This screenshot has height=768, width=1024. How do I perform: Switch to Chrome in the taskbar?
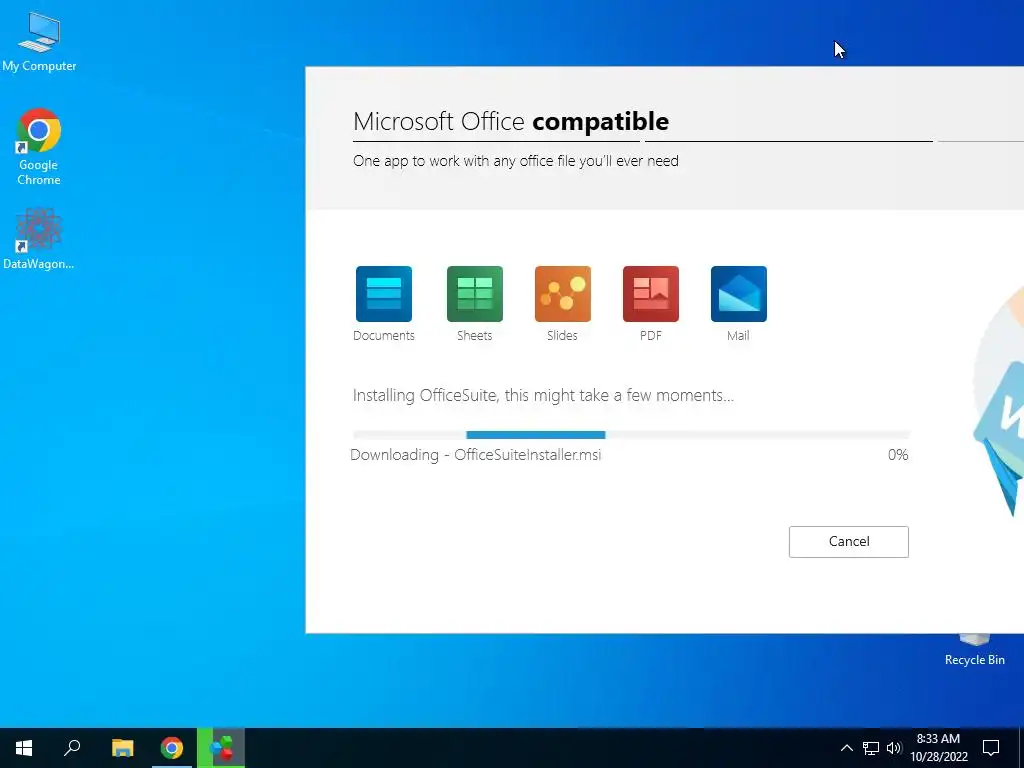(172, 748)
